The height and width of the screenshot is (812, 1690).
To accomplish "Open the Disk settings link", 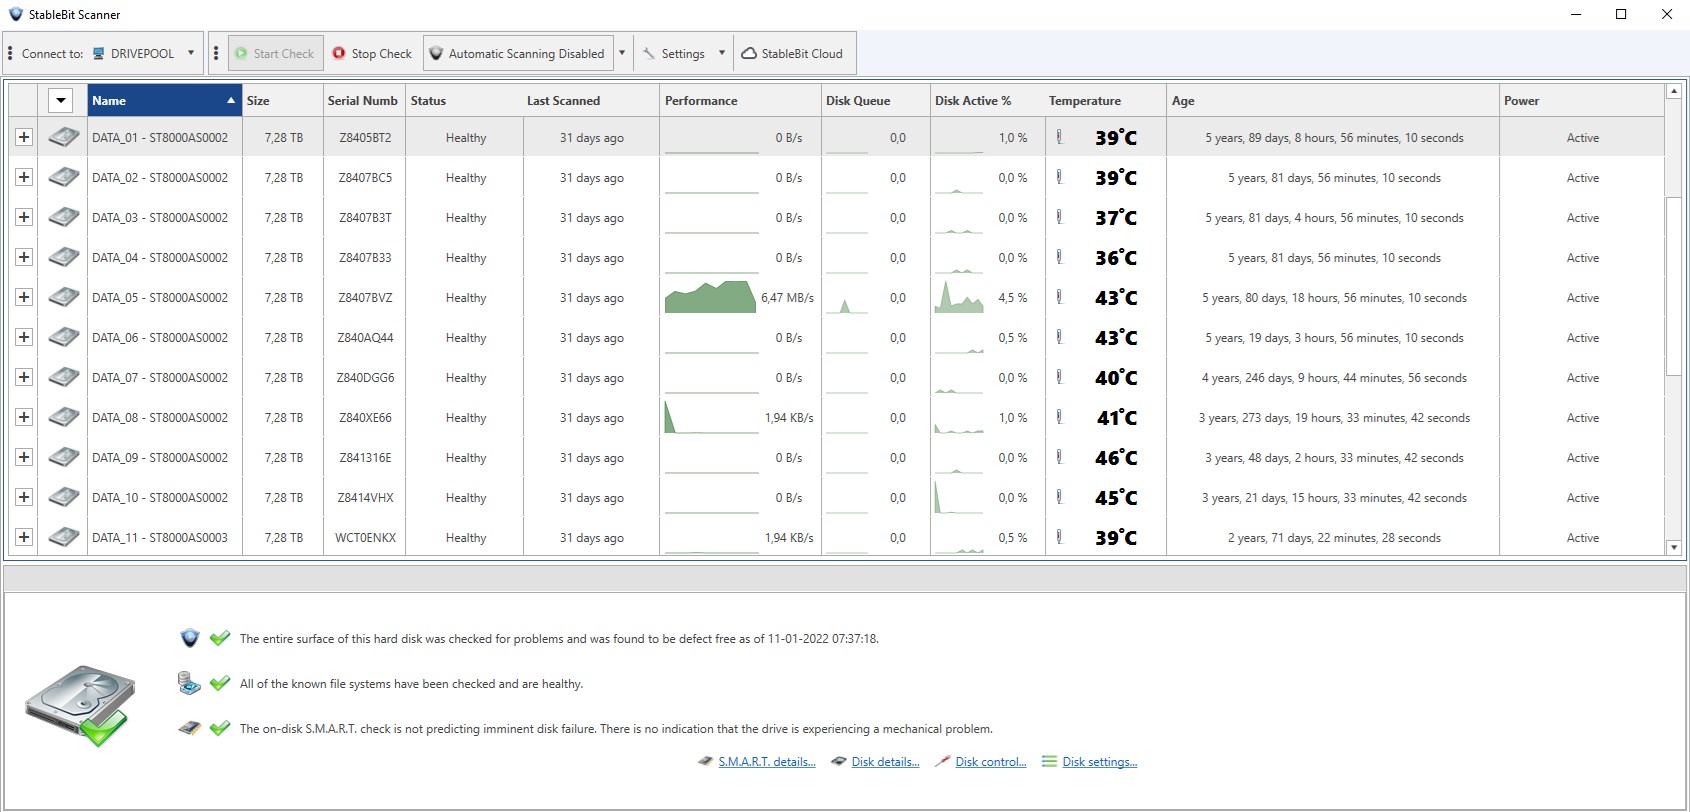I will coord(1100,762).
